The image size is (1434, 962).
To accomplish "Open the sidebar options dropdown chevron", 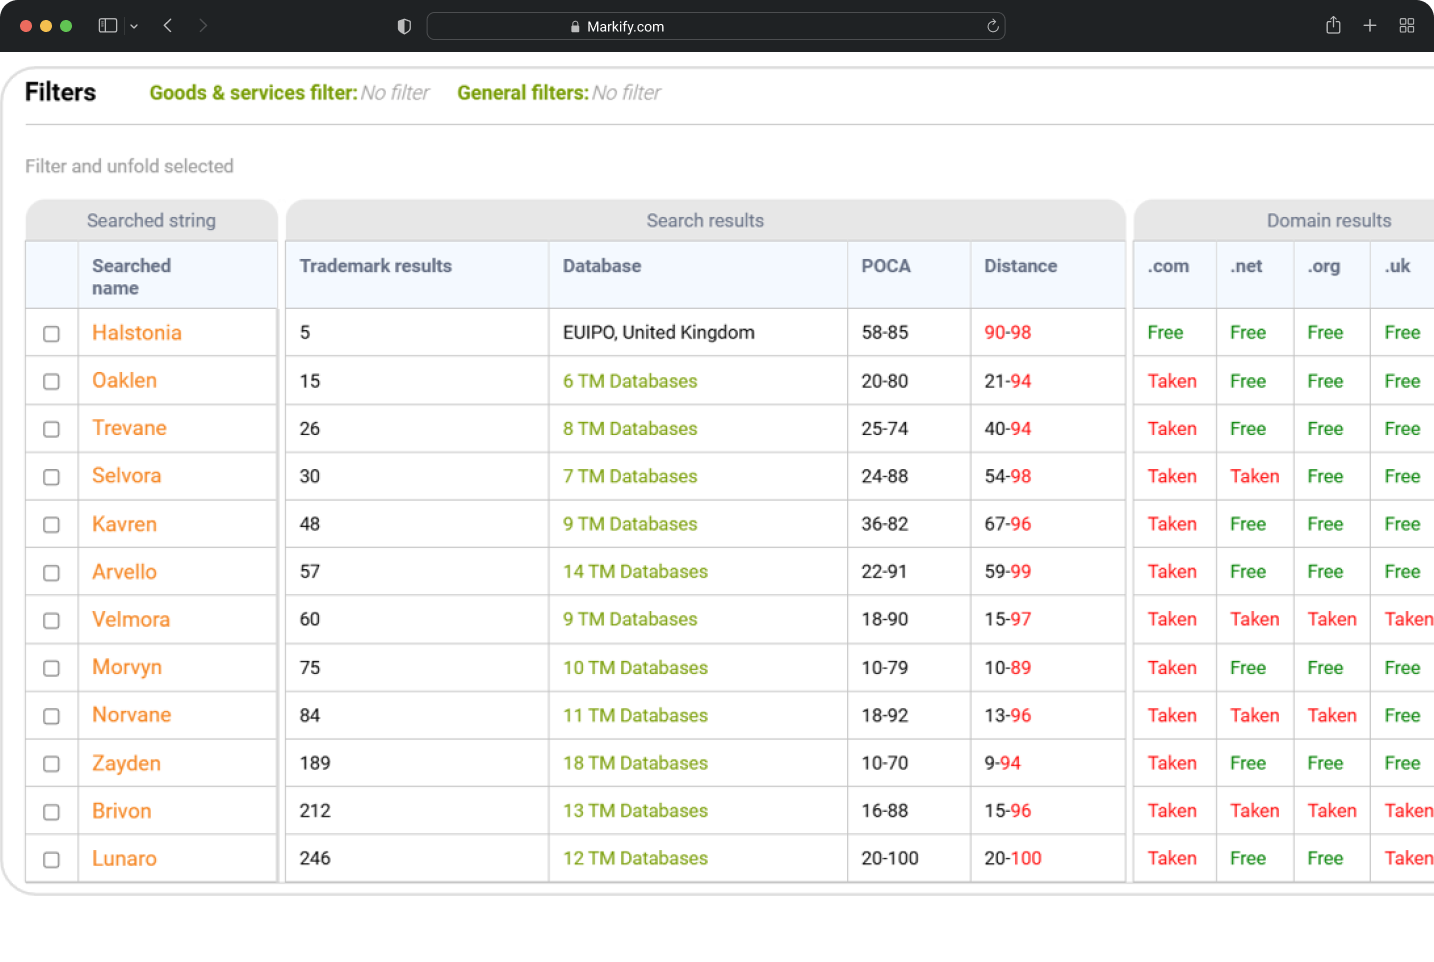I will (x=134, y=27).
